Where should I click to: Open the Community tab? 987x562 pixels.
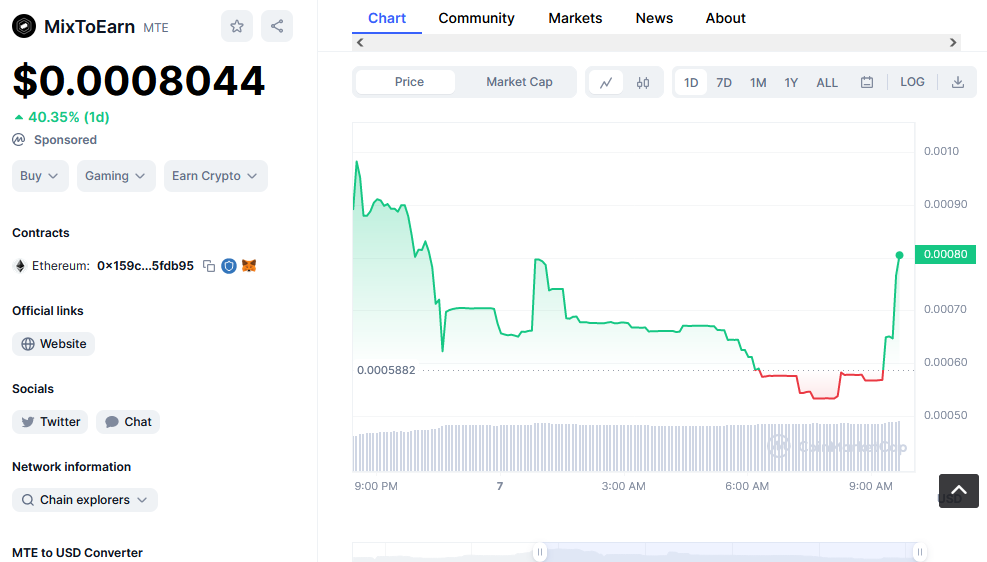coord(477,18)
